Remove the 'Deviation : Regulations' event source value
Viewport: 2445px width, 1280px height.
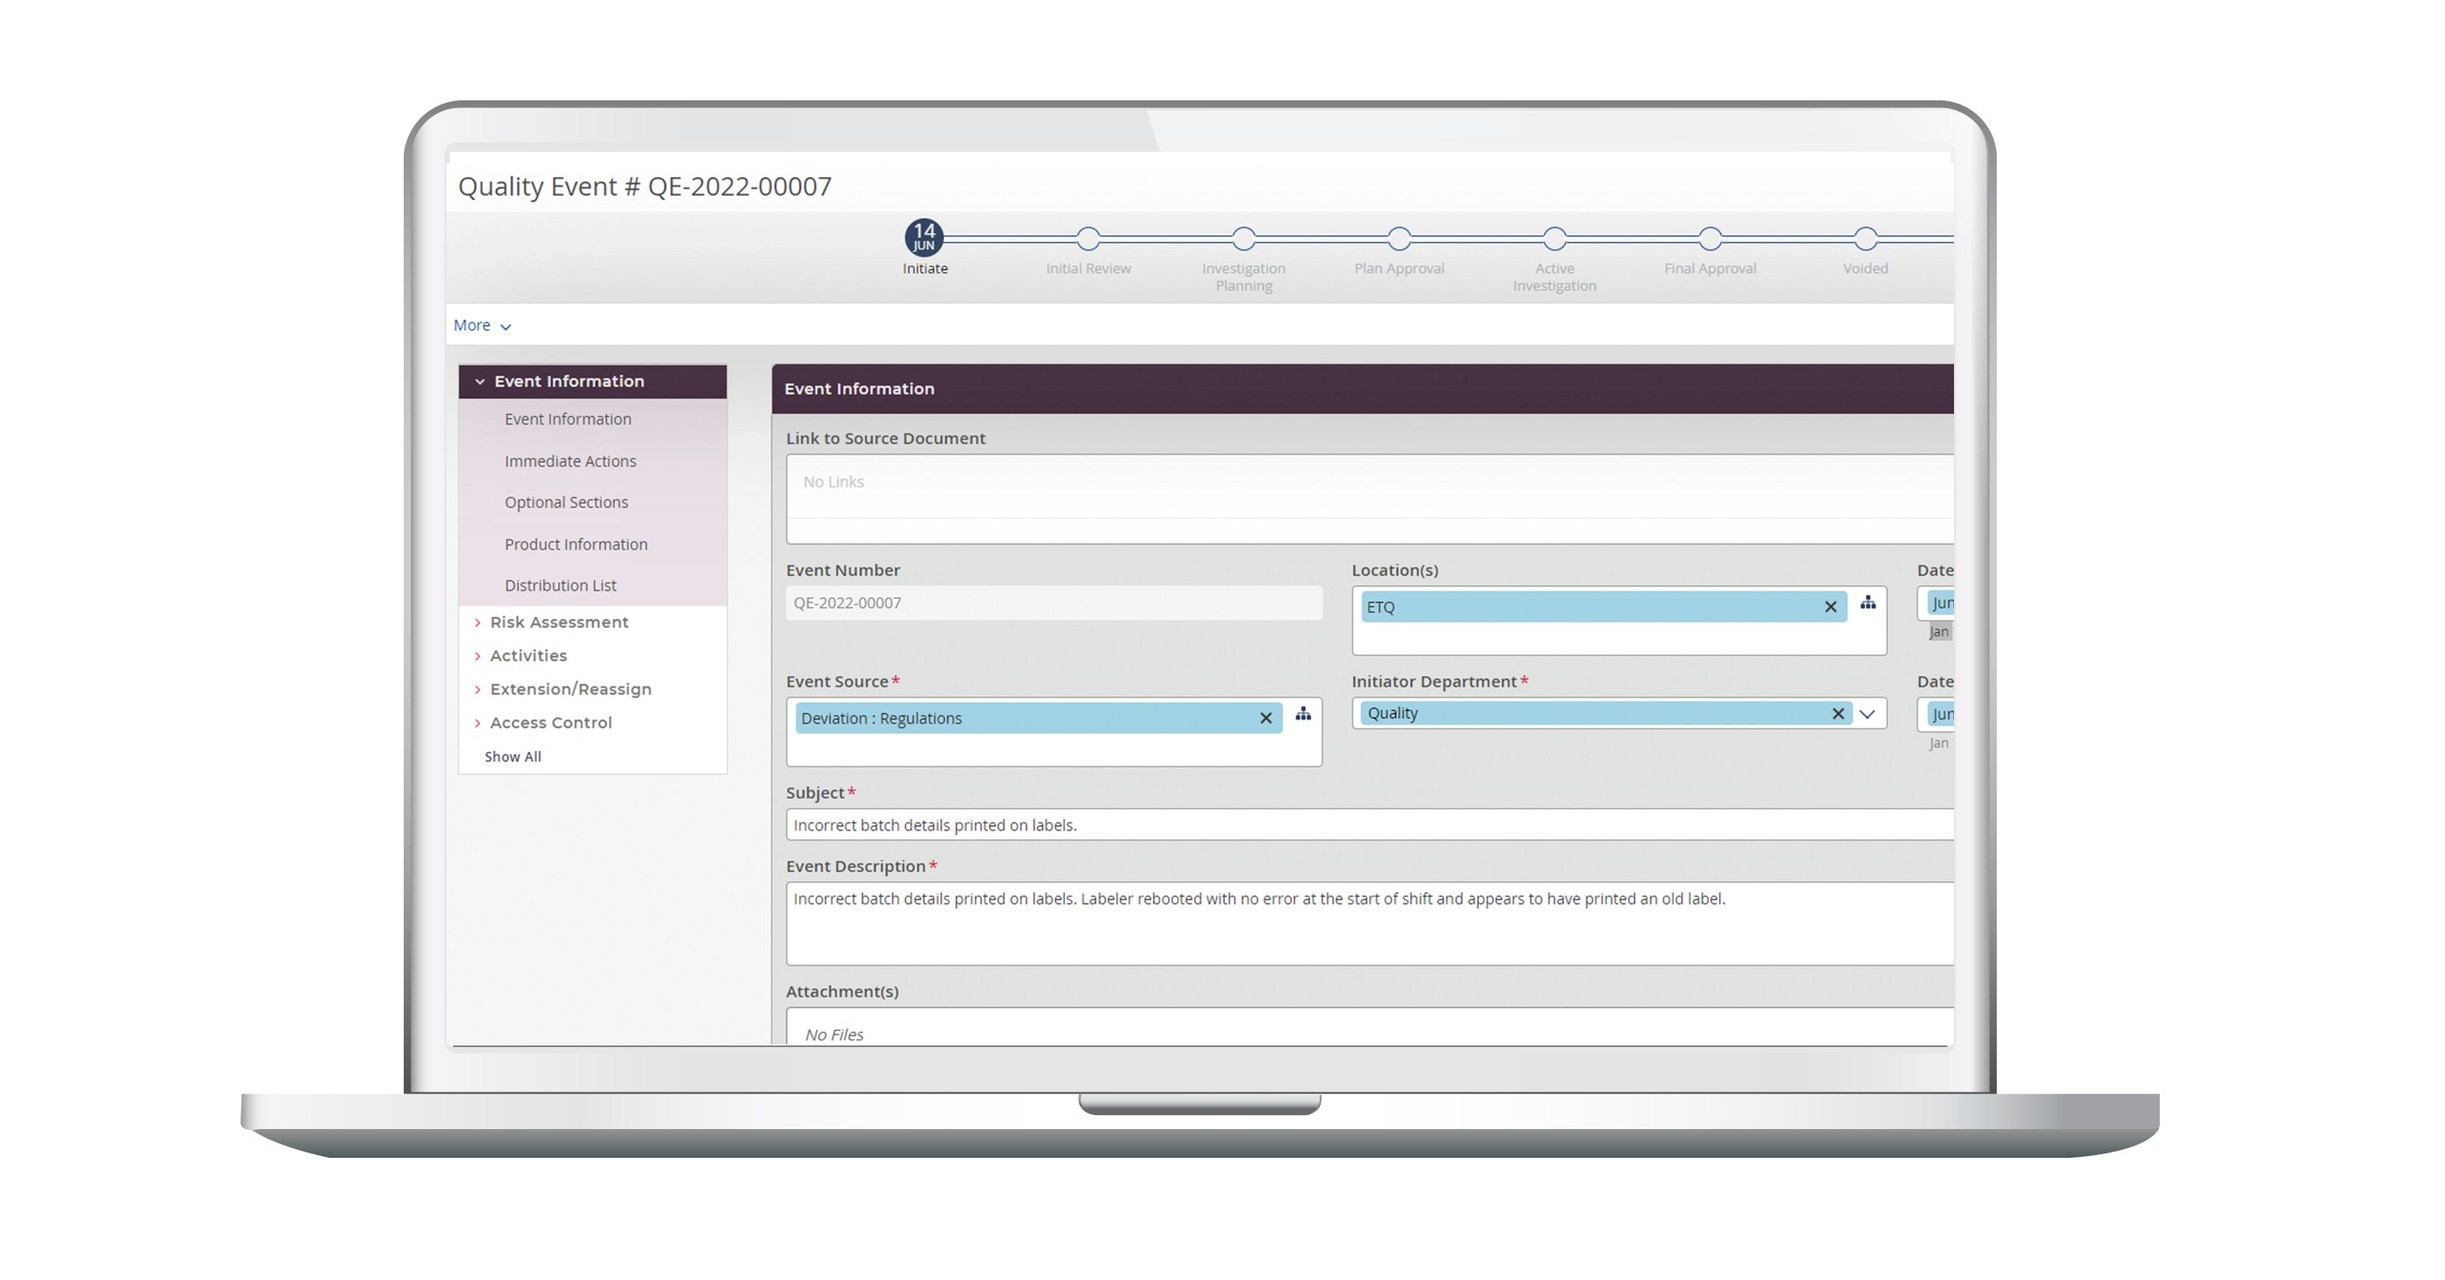click(x=1265, y=718)
